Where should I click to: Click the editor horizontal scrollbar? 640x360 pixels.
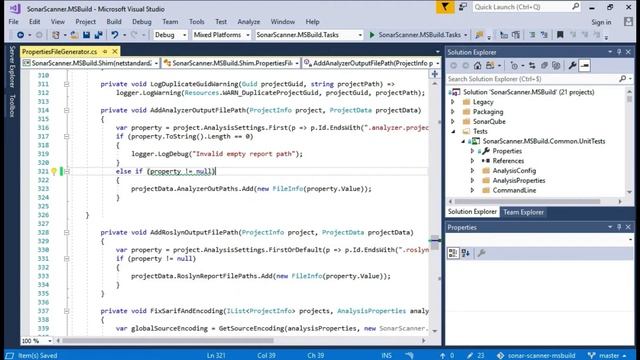pyautogui.click(x=167, y=340)
